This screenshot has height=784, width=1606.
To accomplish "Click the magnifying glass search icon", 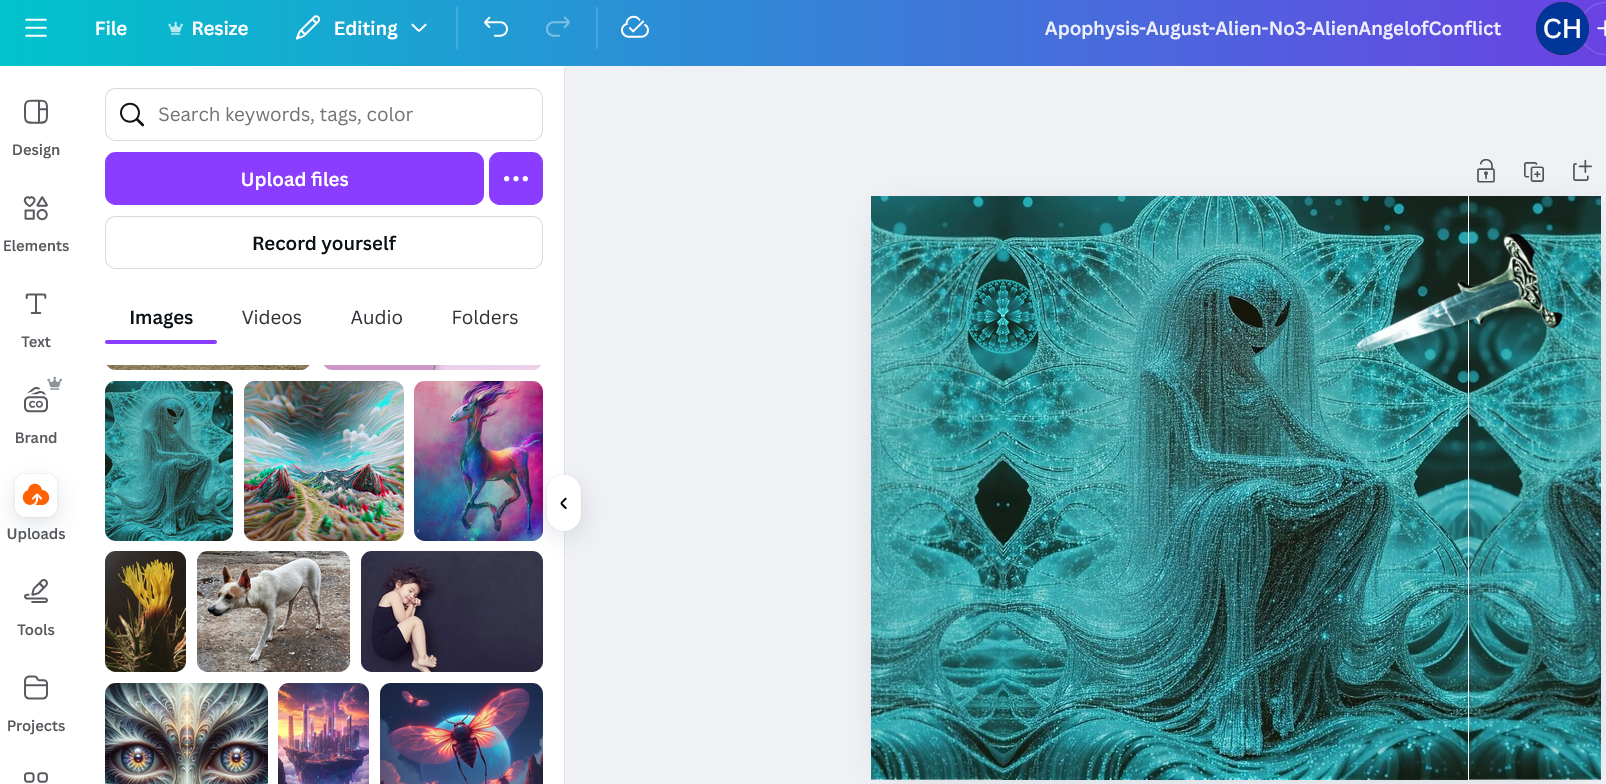I will coord(132,114).
